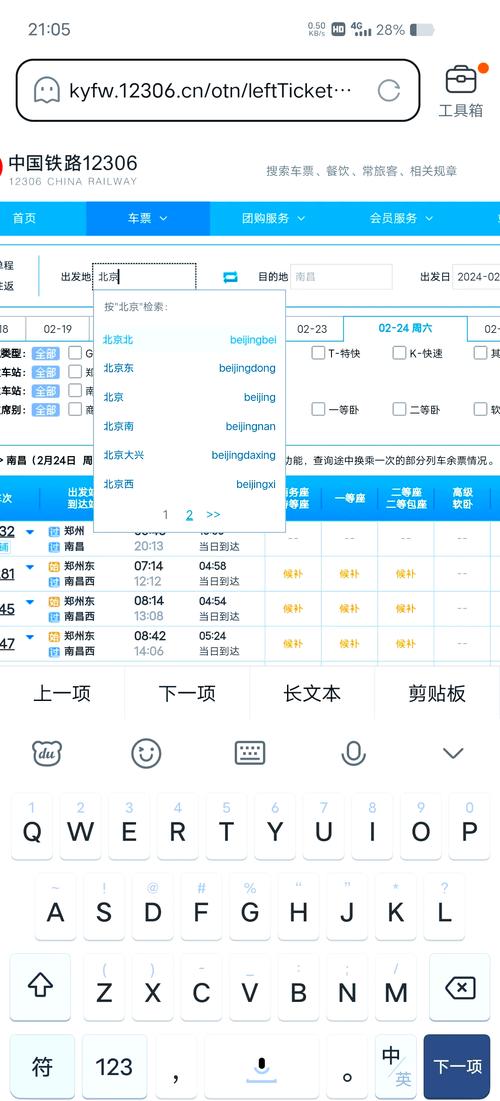The image size is (500, 1101).
Task: Go to suggestion page 2
Action: [x=189, y=515]
